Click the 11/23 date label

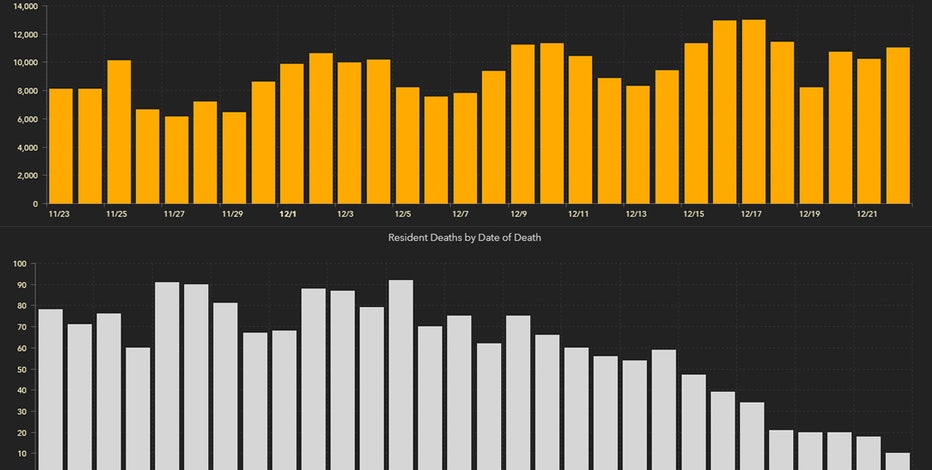[59, 214]
